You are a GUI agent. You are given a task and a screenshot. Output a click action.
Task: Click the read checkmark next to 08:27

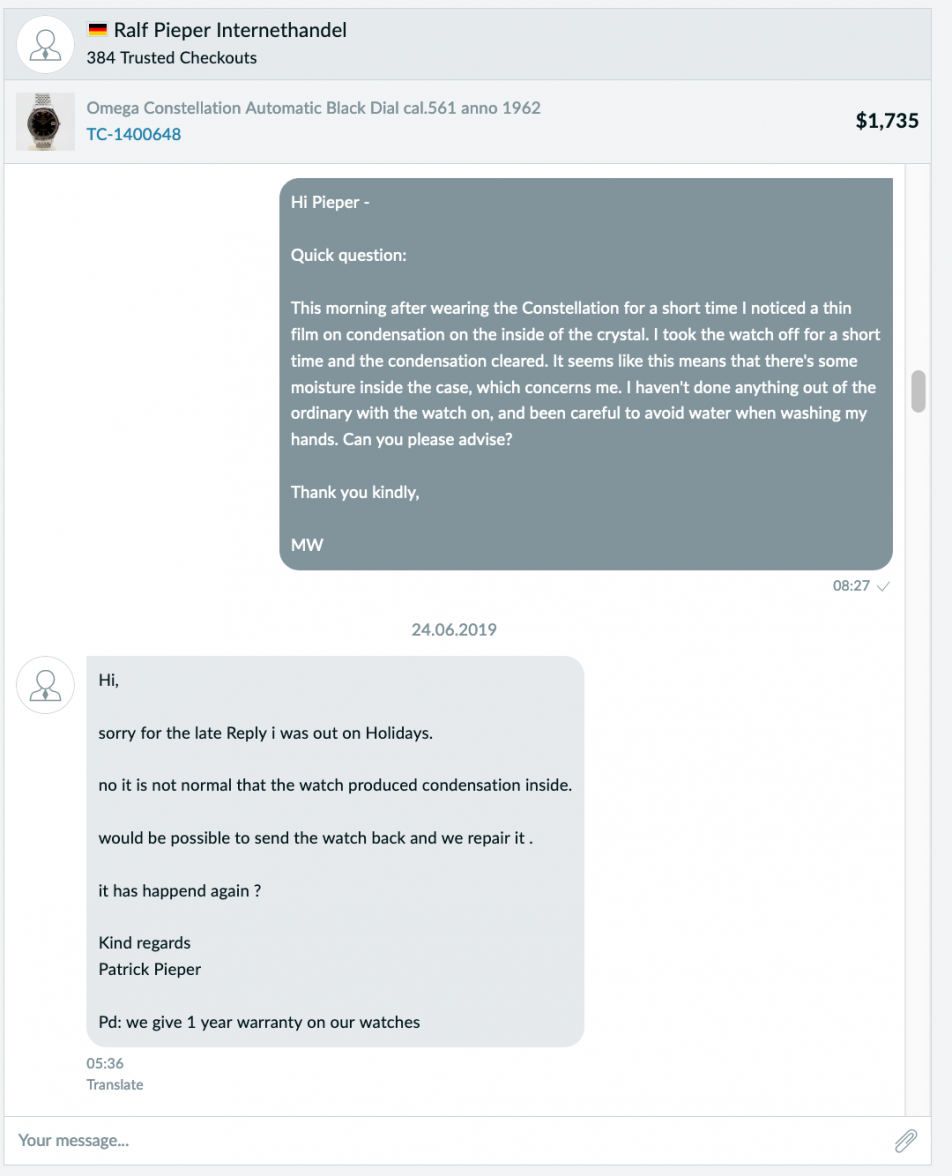coord(883,586)
